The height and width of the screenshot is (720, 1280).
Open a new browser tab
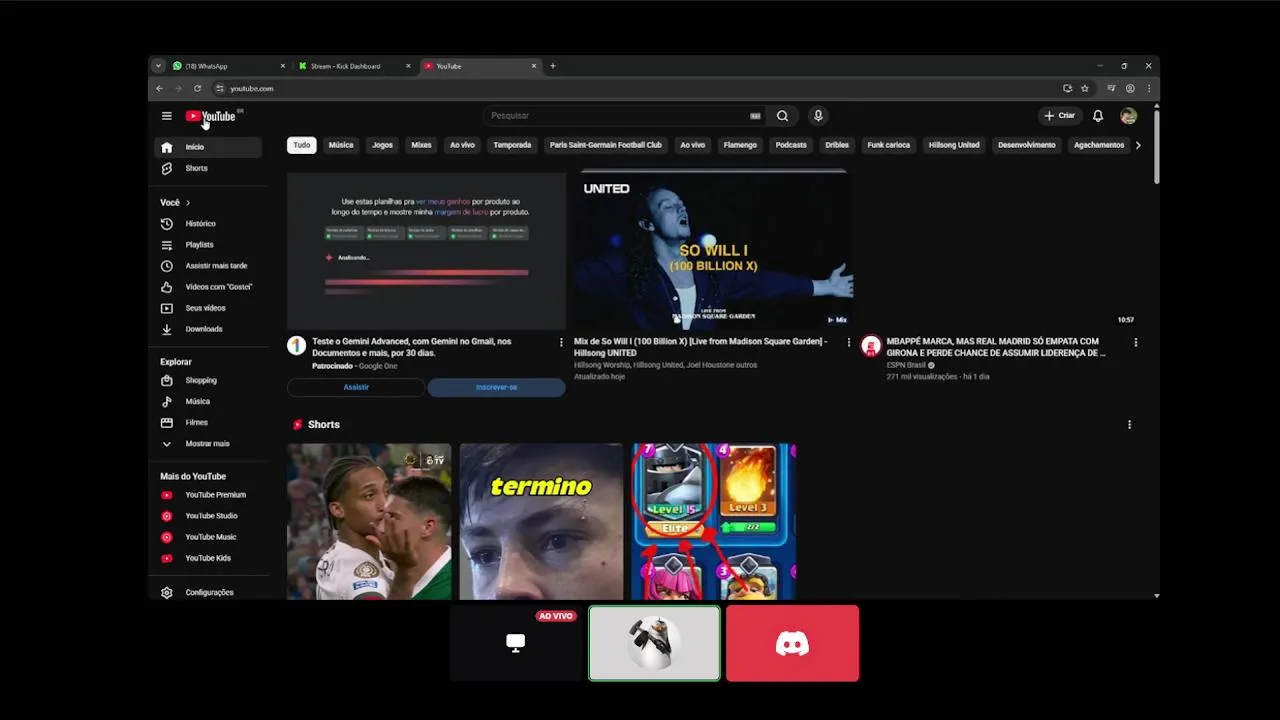point(553,66)
